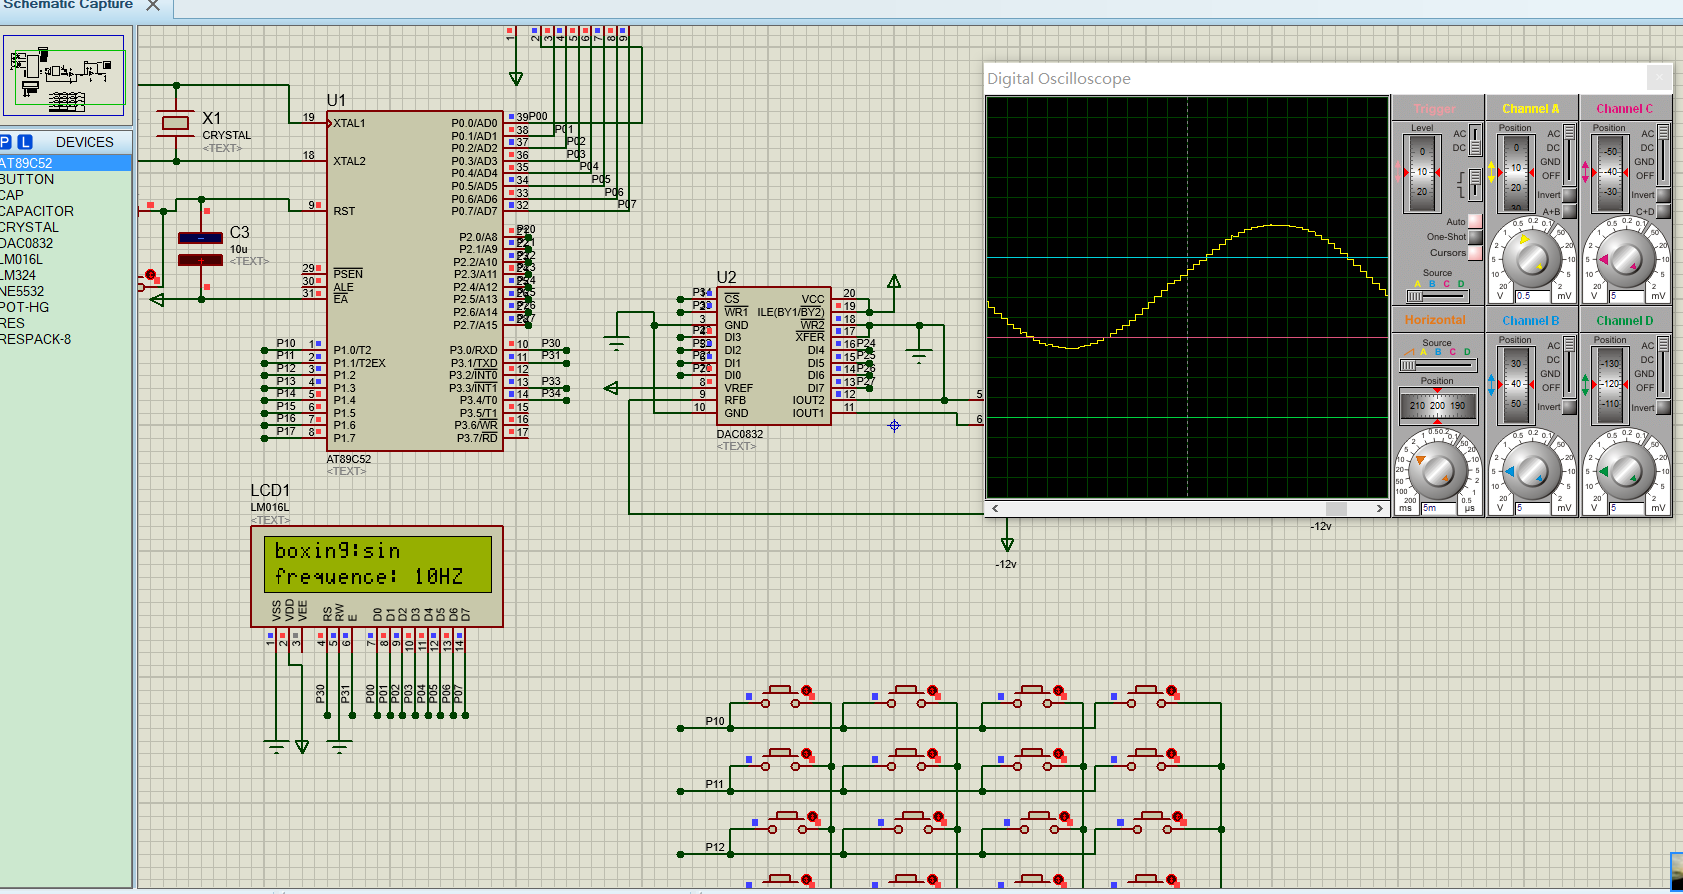Click the Trigger AC/DC coupling slider
Viewport: 1683px width, 894px height.
1475,140
